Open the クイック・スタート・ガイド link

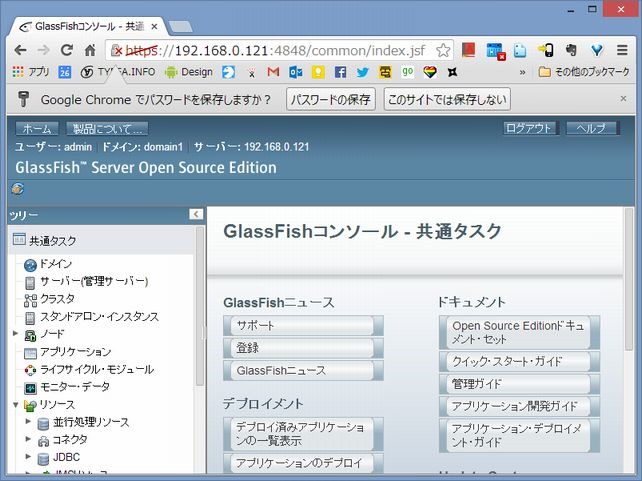pos(517,361)
